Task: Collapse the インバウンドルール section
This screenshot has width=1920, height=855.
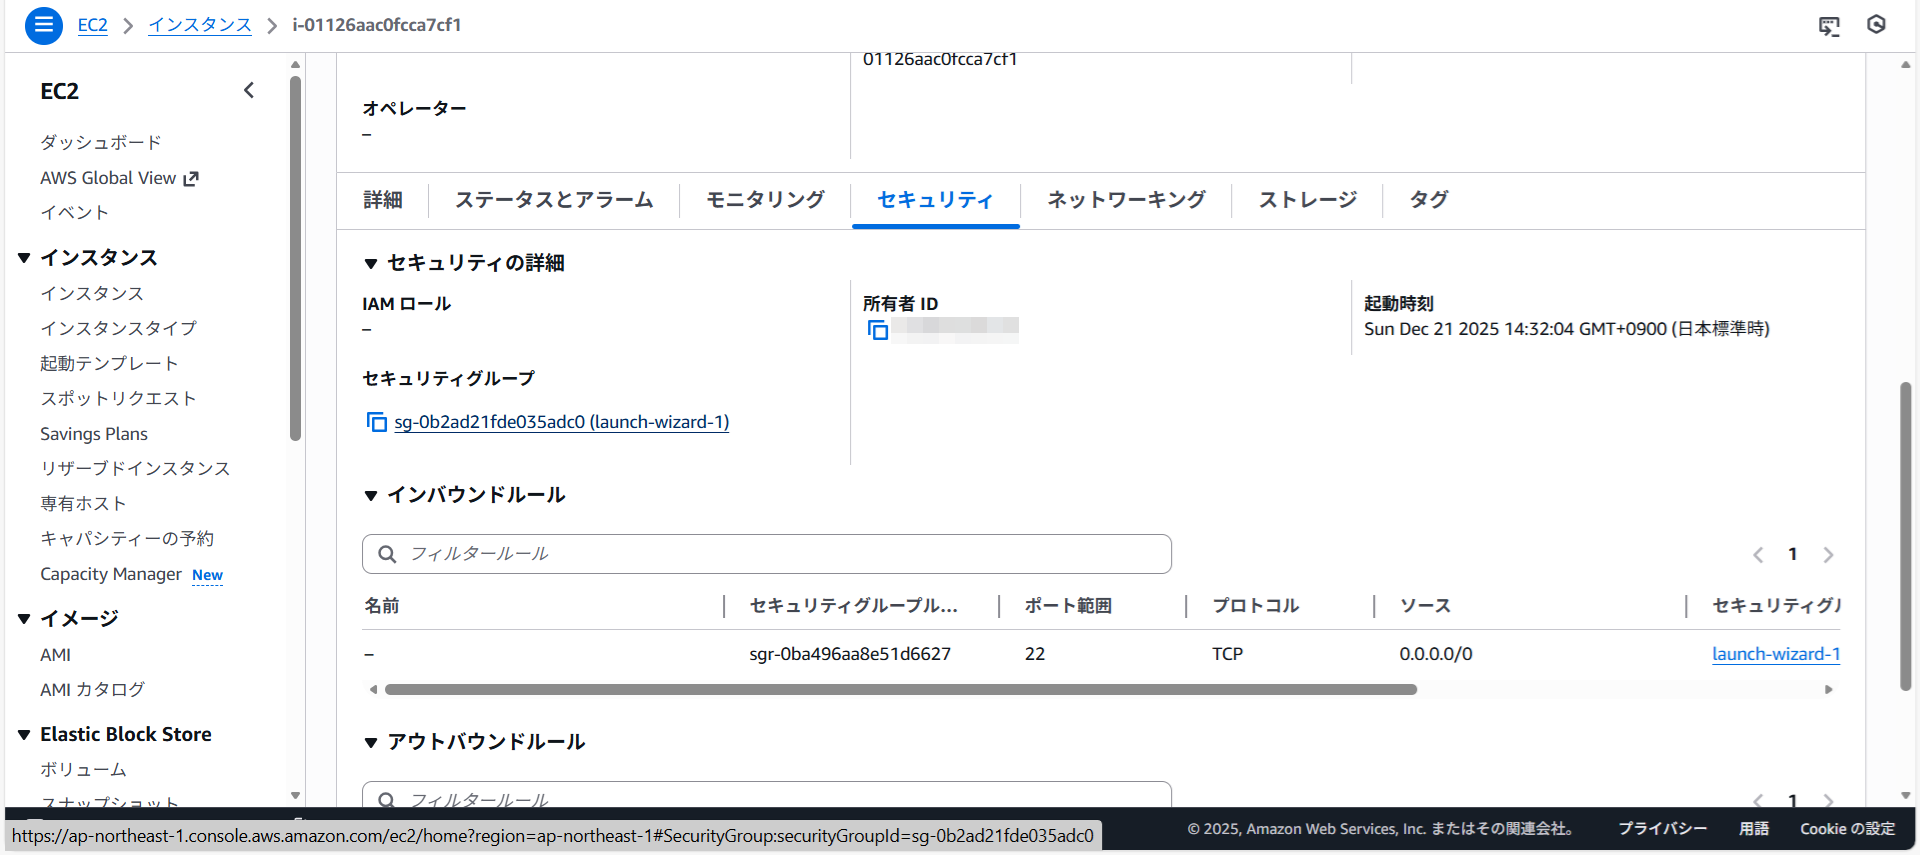Action: pos(371,496)
